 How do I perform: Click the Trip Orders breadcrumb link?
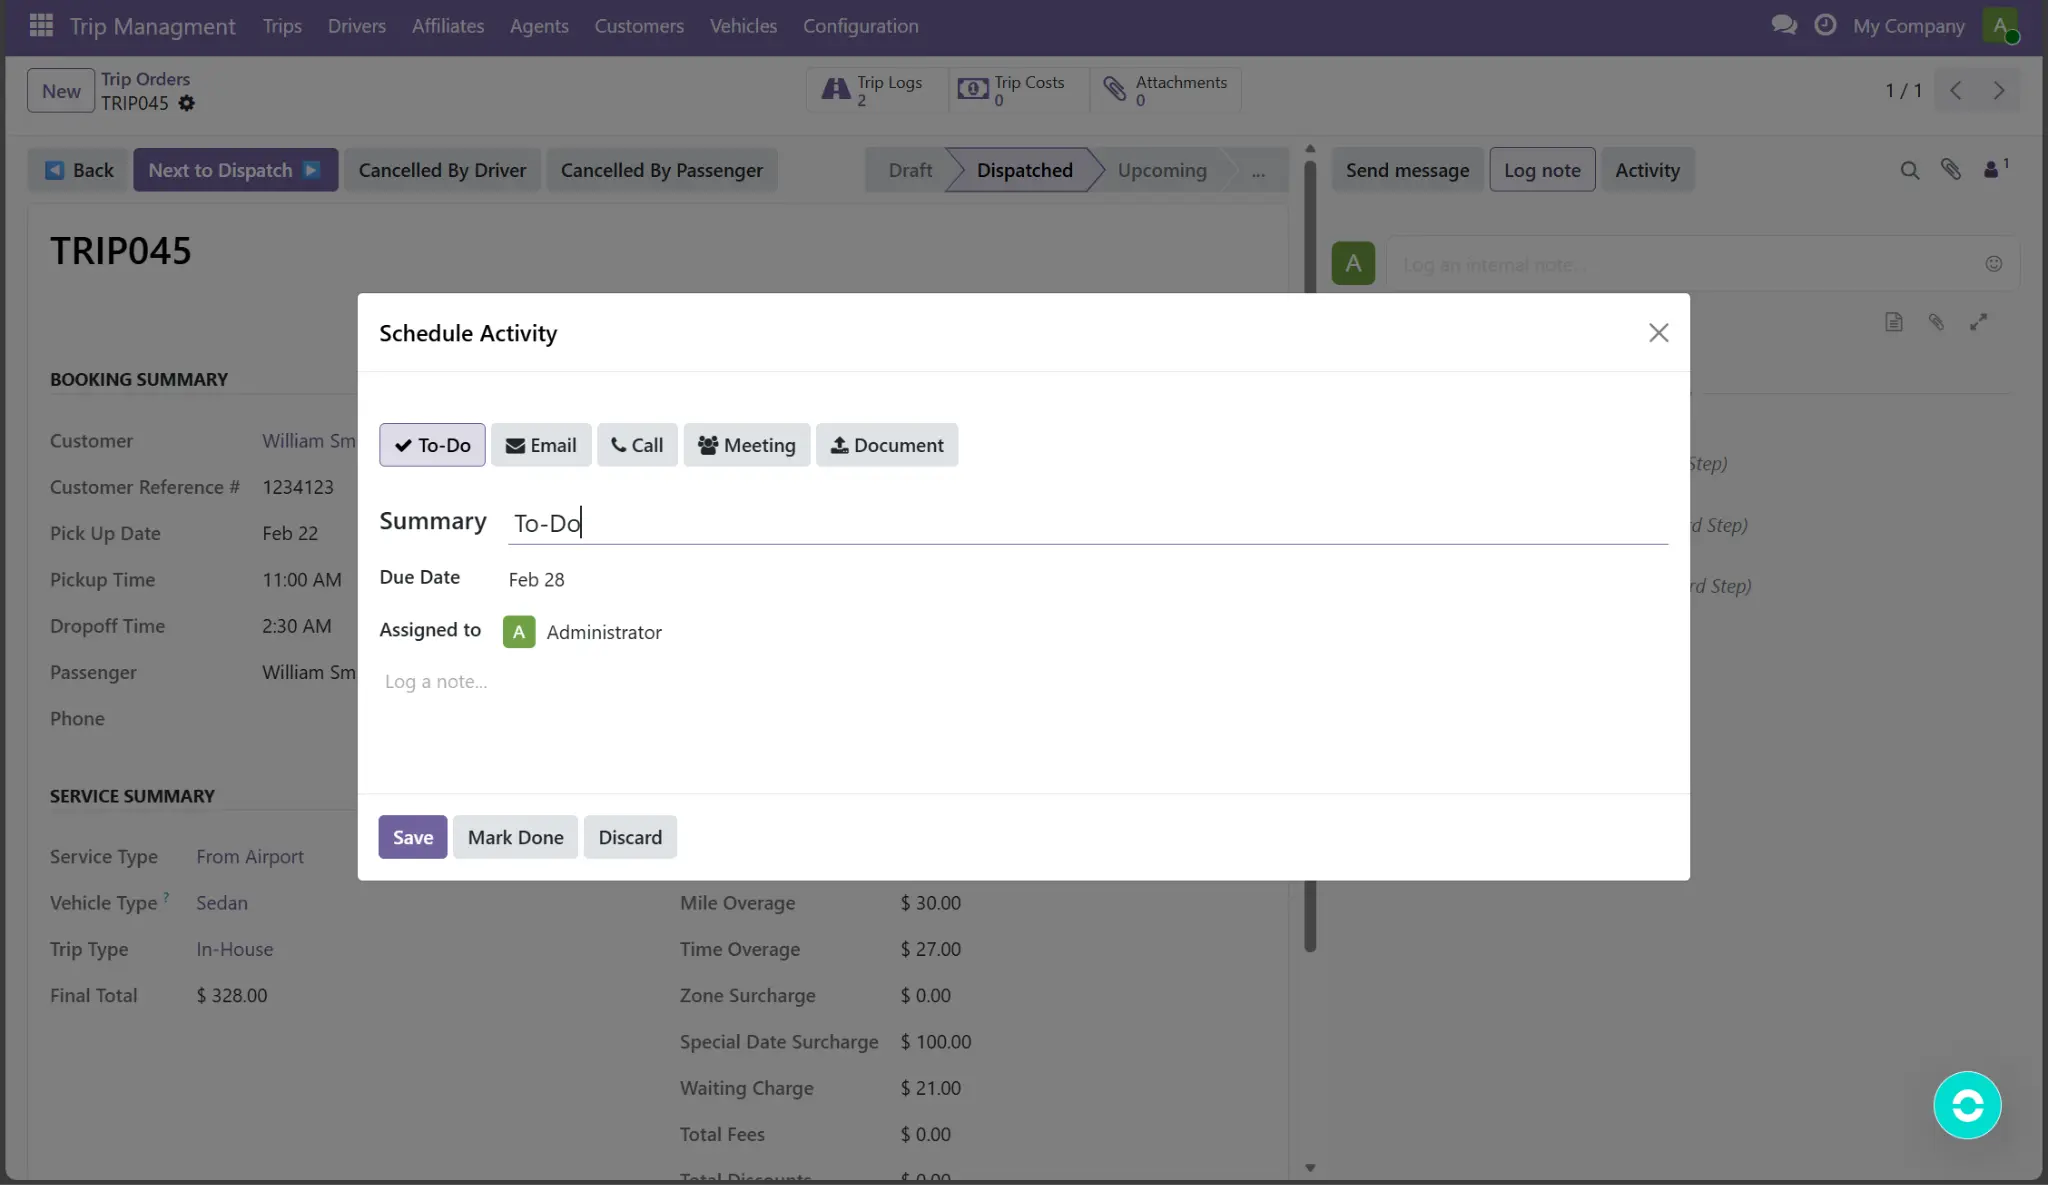[145, 79]
